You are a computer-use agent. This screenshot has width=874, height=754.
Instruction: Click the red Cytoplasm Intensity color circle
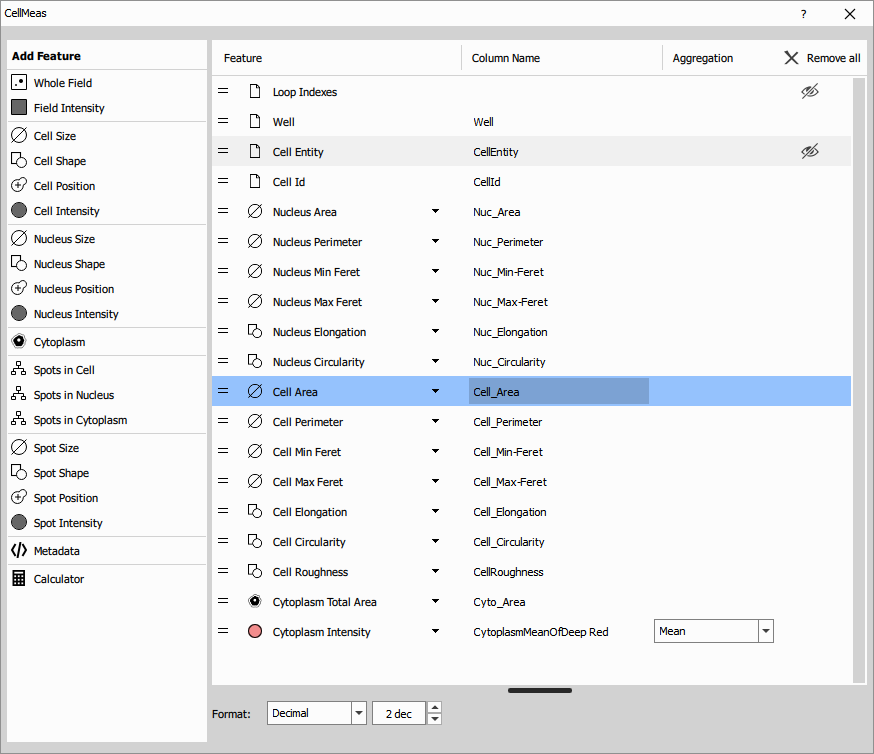coord(255,632)
